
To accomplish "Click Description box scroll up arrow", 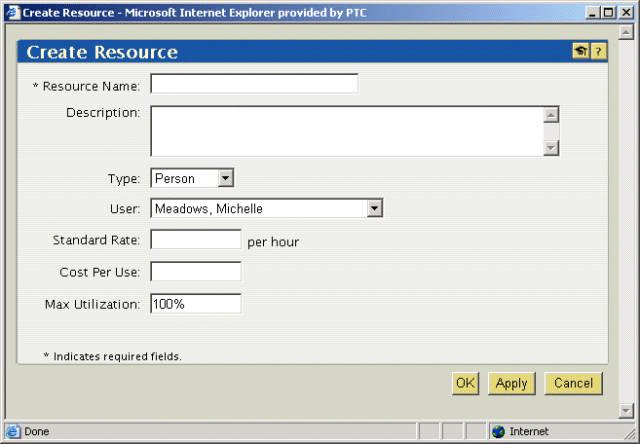I will (551, 115).
